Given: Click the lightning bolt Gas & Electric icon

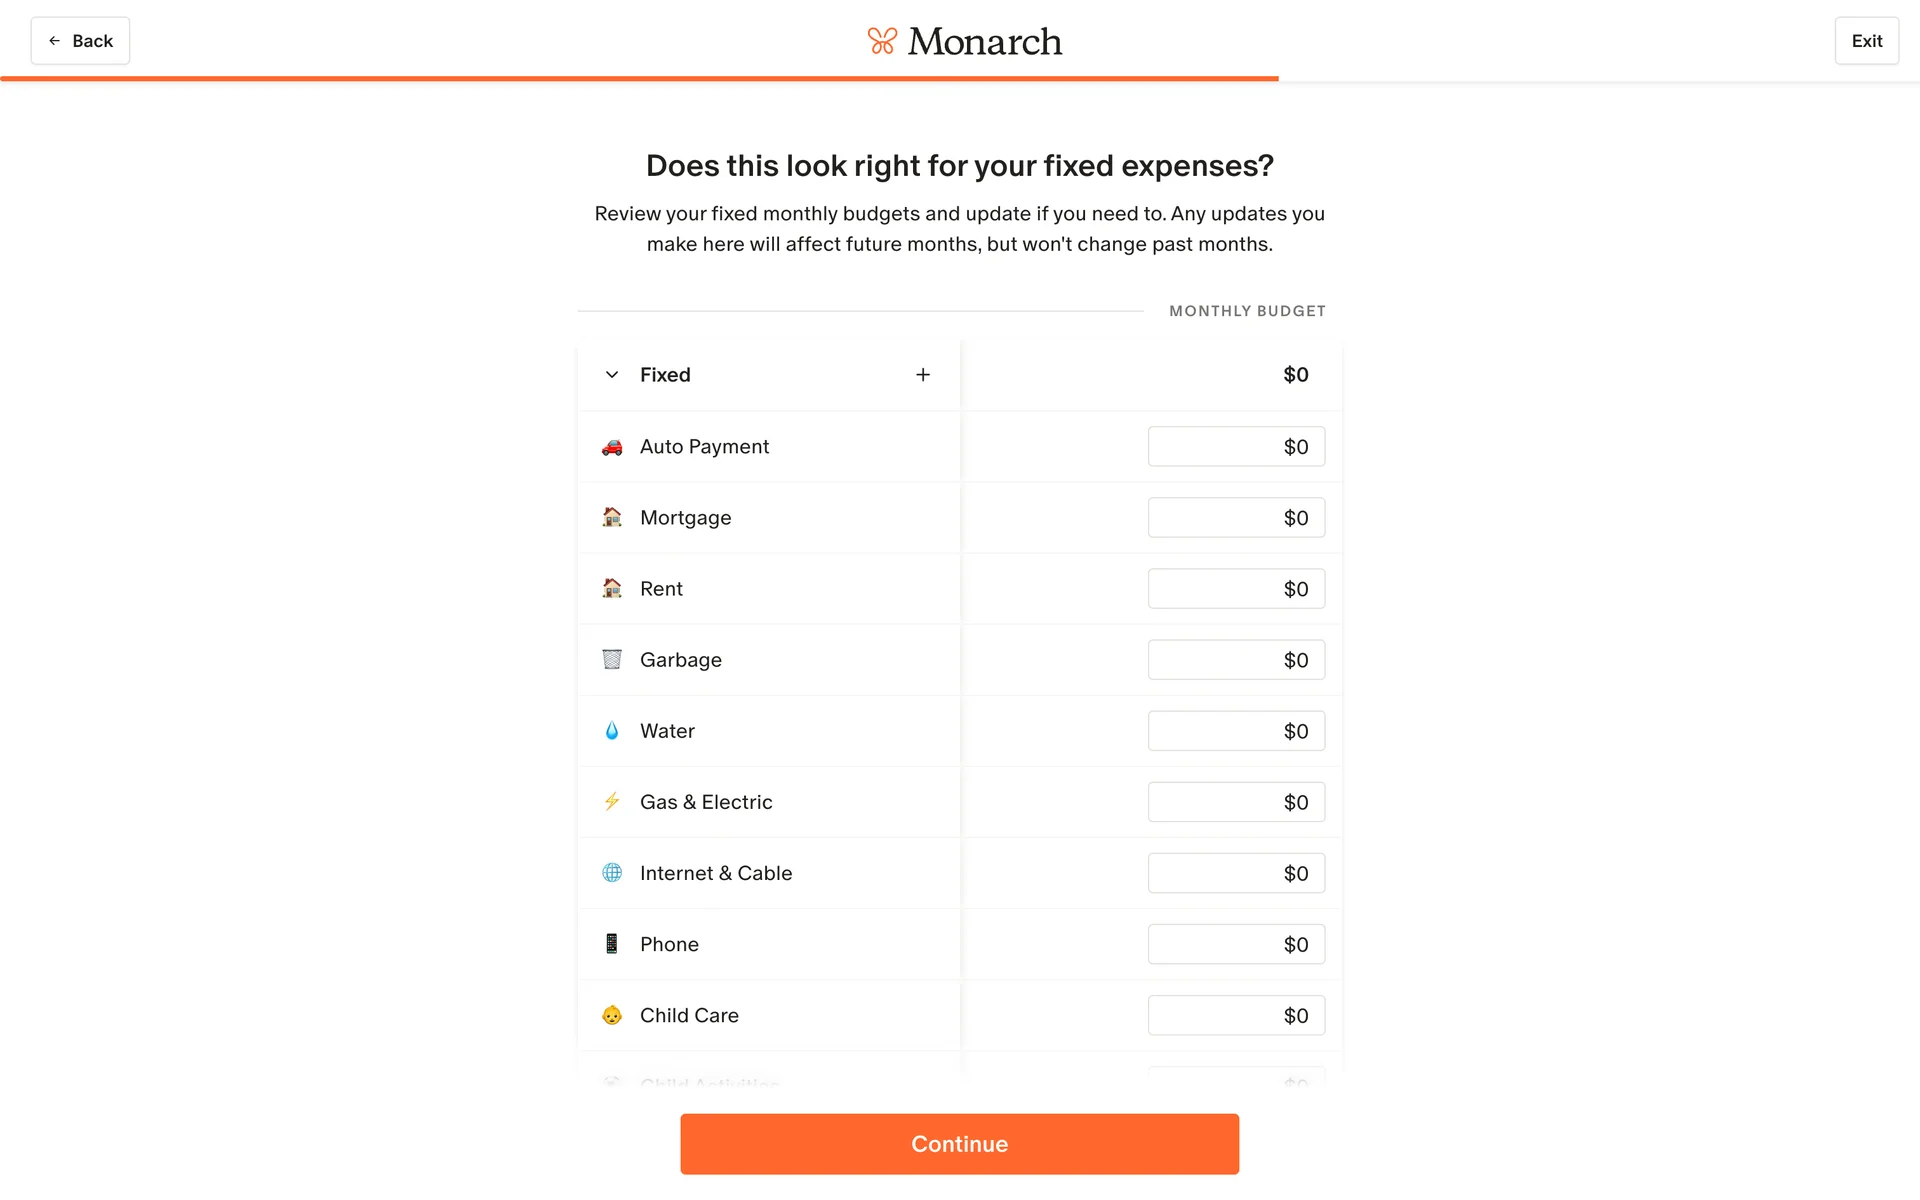Looking at the screenshot, I should (612, 802).
